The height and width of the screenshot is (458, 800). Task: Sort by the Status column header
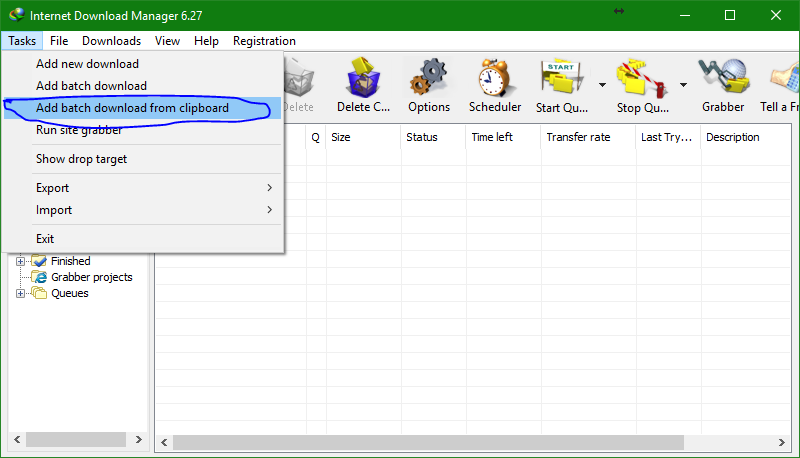click(433, 137)
